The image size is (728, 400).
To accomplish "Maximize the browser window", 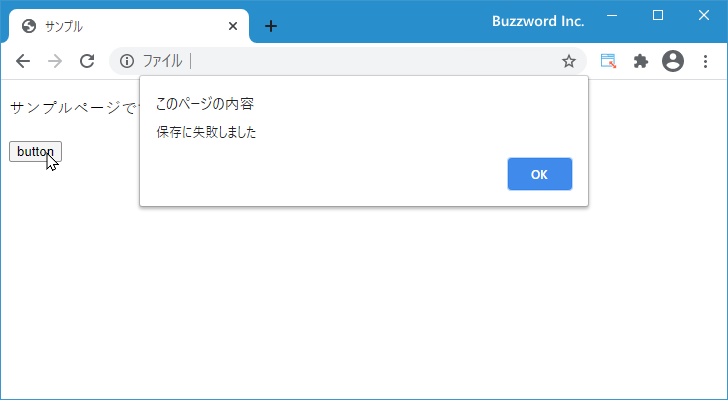I will click(x=658, y=16).
